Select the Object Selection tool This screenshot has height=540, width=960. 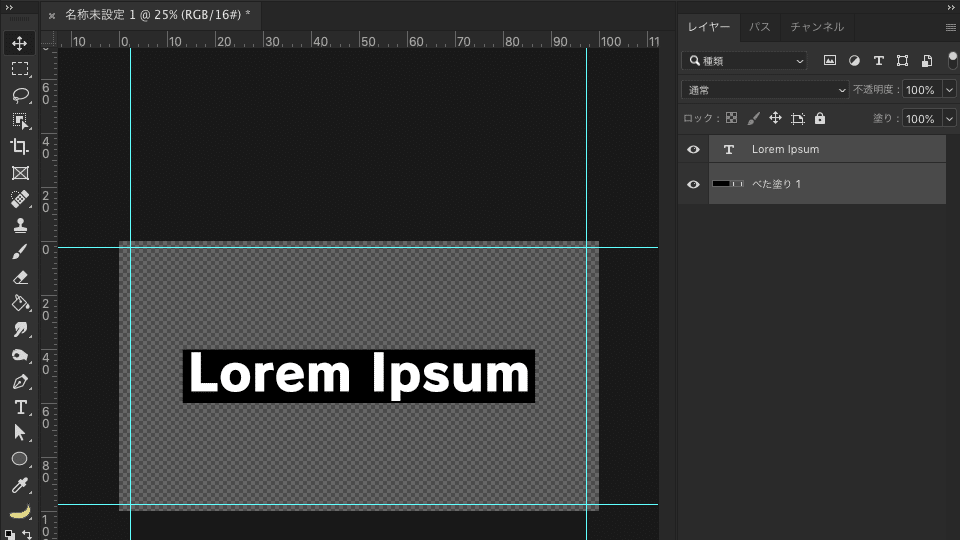coord(20,121)
